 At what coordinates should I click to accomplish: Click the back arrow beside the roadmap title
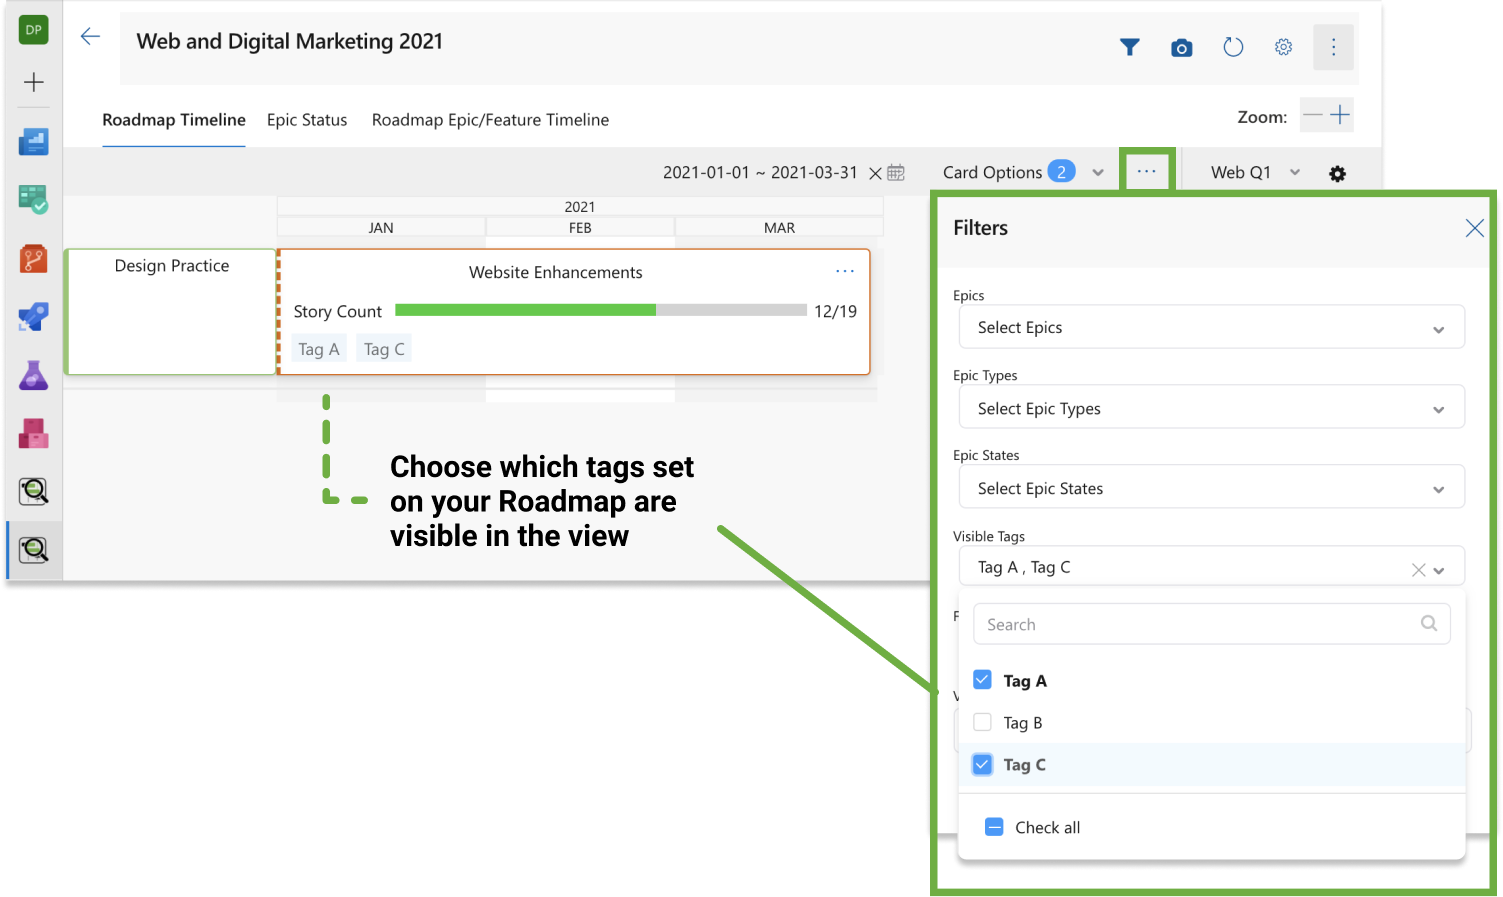(90, 35)
